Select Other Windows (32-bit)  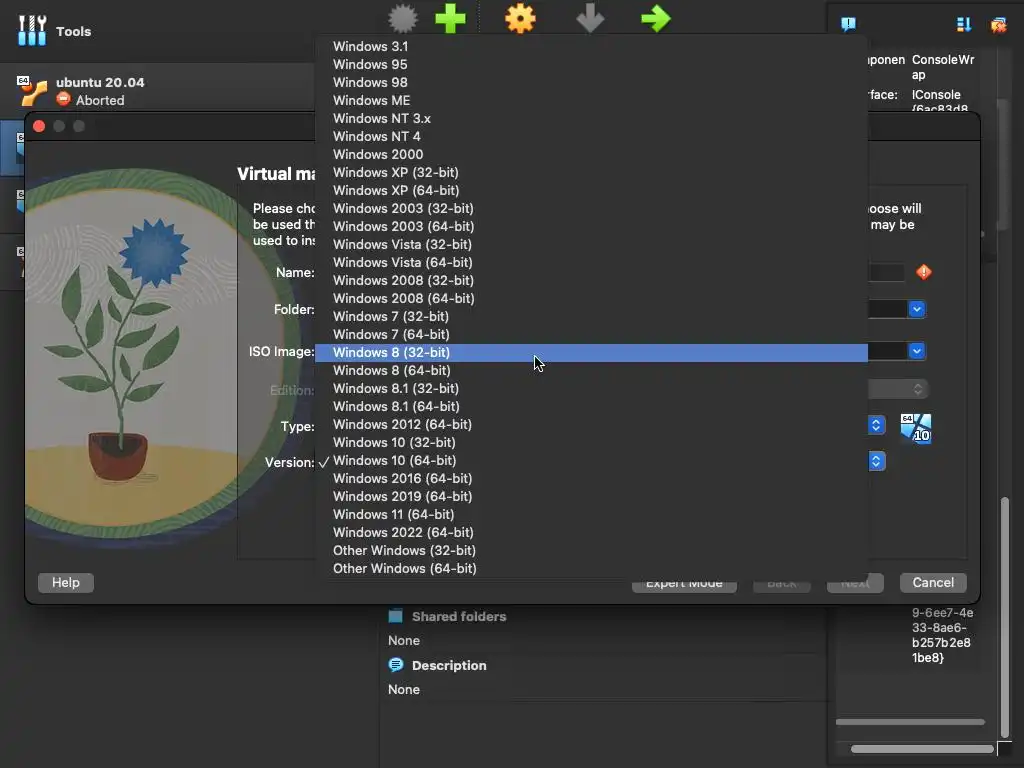point(592,551)
